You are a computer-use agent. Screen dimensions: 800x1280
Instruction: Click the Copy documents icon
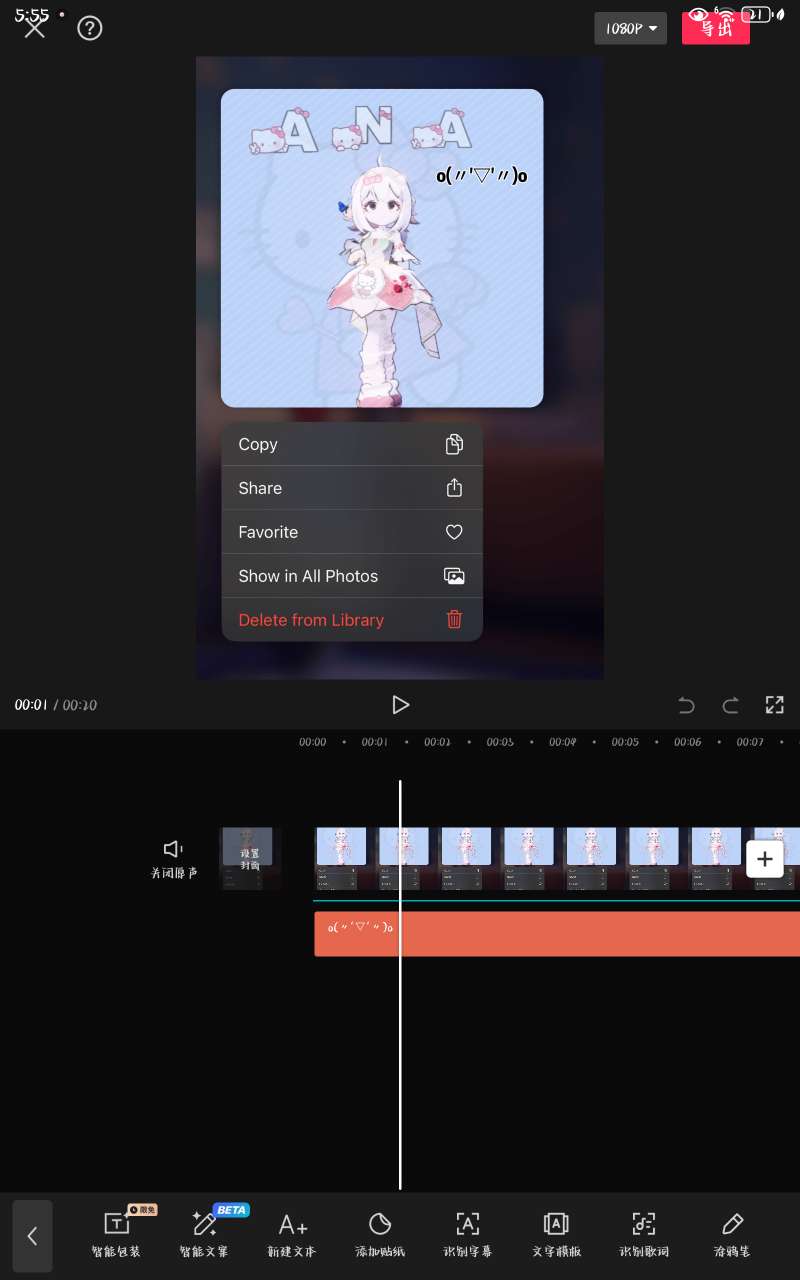pos(454,444)
